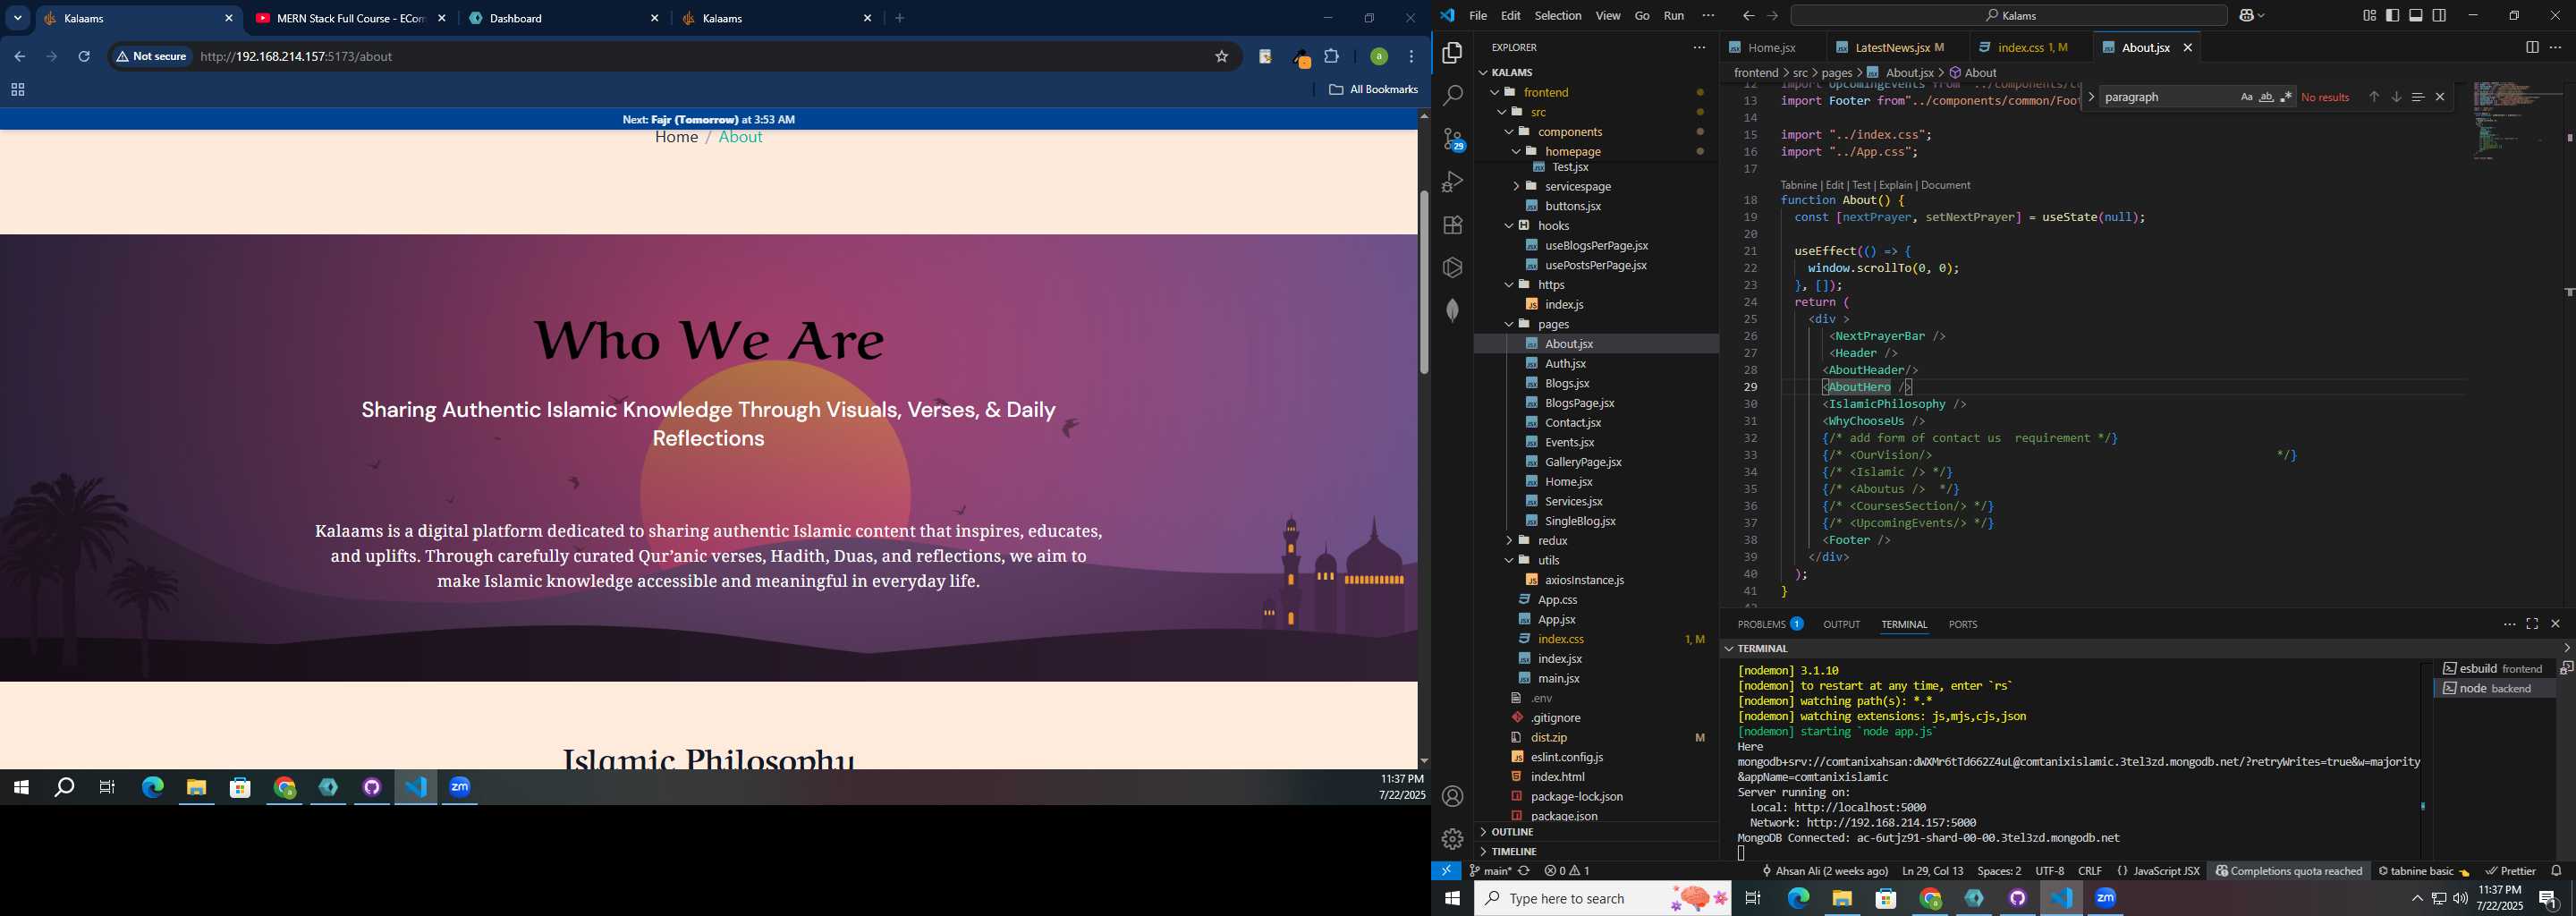Screen dimensions: 2576x916
Task: Open Chrome apps grid in bookmarks bar
Action: coord(17,90)
